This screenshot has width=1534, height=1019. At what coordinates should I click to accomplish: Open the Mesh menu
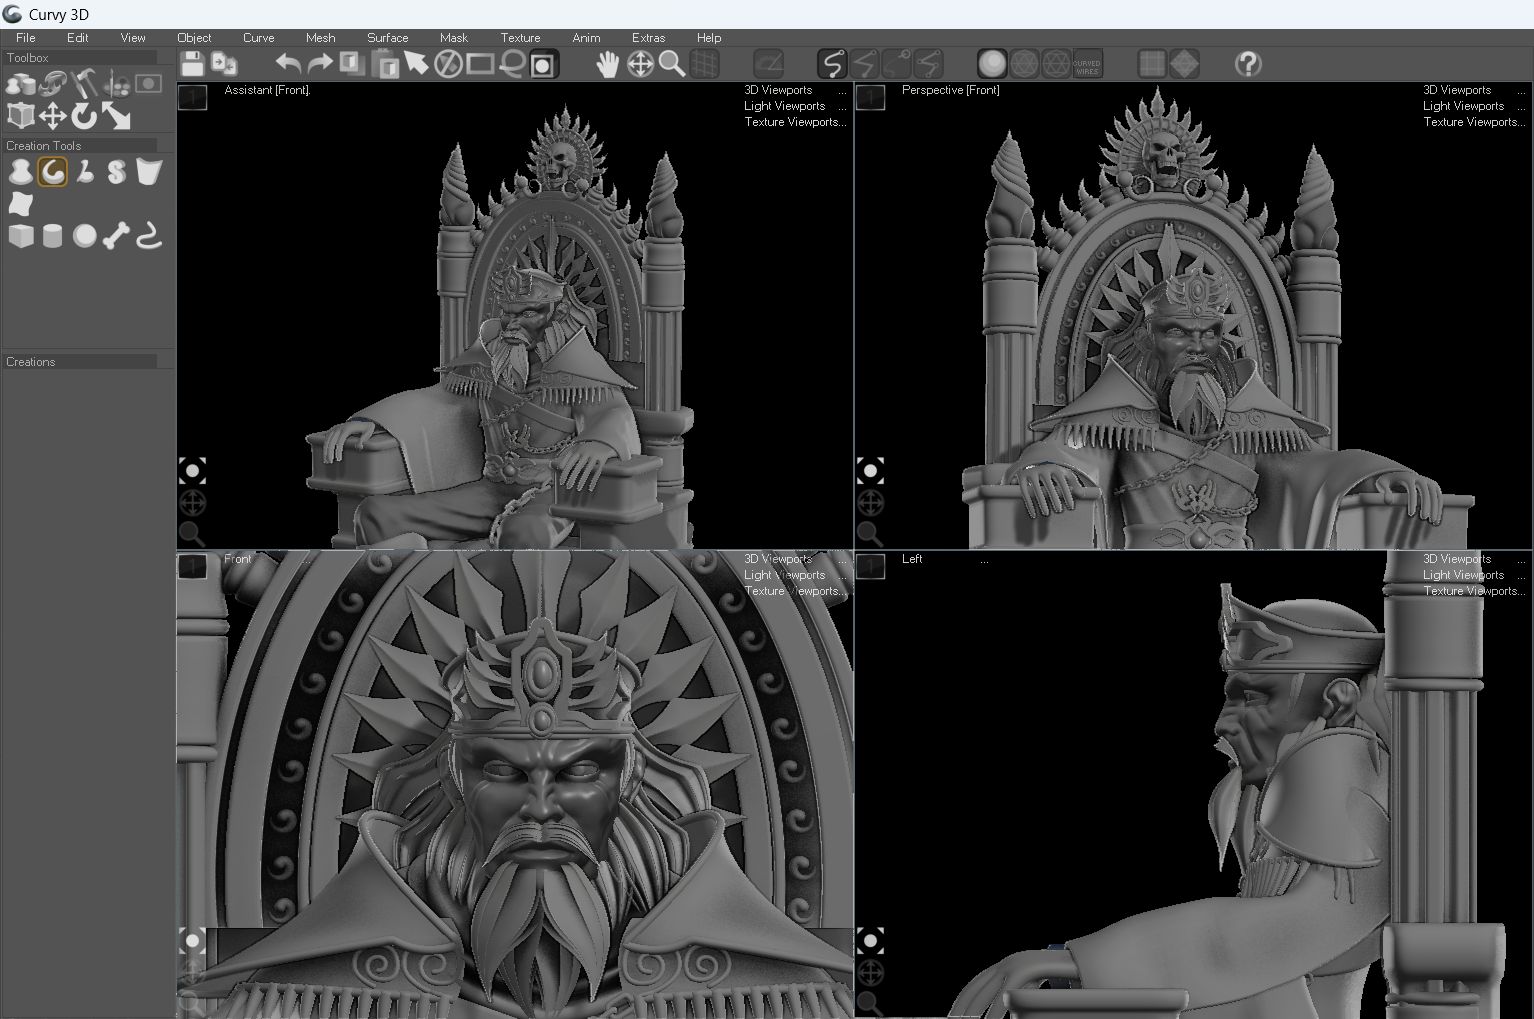[x=320, y=38]
